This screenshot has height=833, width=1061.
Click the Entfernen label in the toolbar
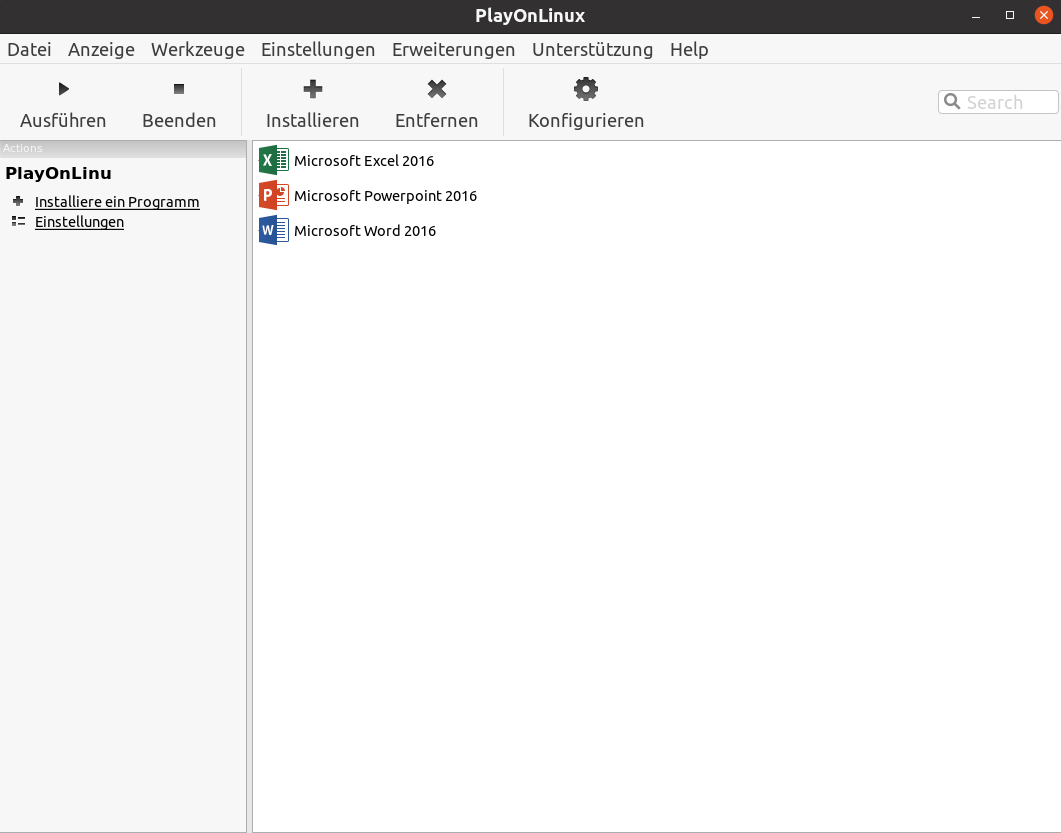tap(436, 120)
